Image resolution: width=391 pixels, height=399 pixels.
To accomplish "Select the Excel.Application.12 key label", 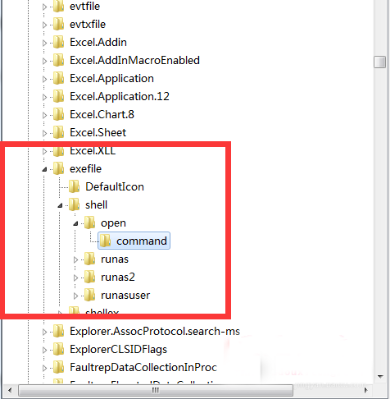I will pos(119,96).
